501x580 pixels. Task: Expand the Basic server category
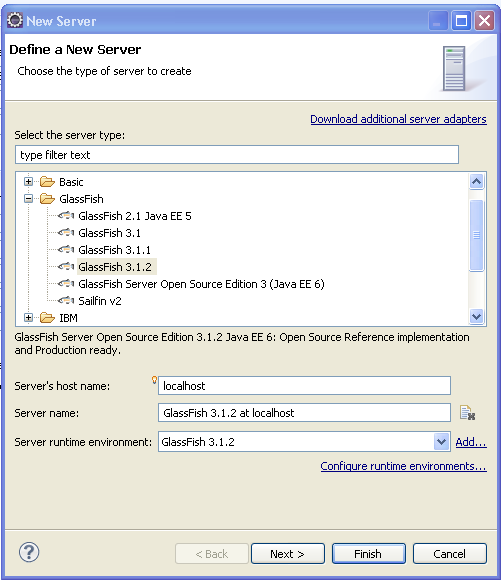coord(28,182)
